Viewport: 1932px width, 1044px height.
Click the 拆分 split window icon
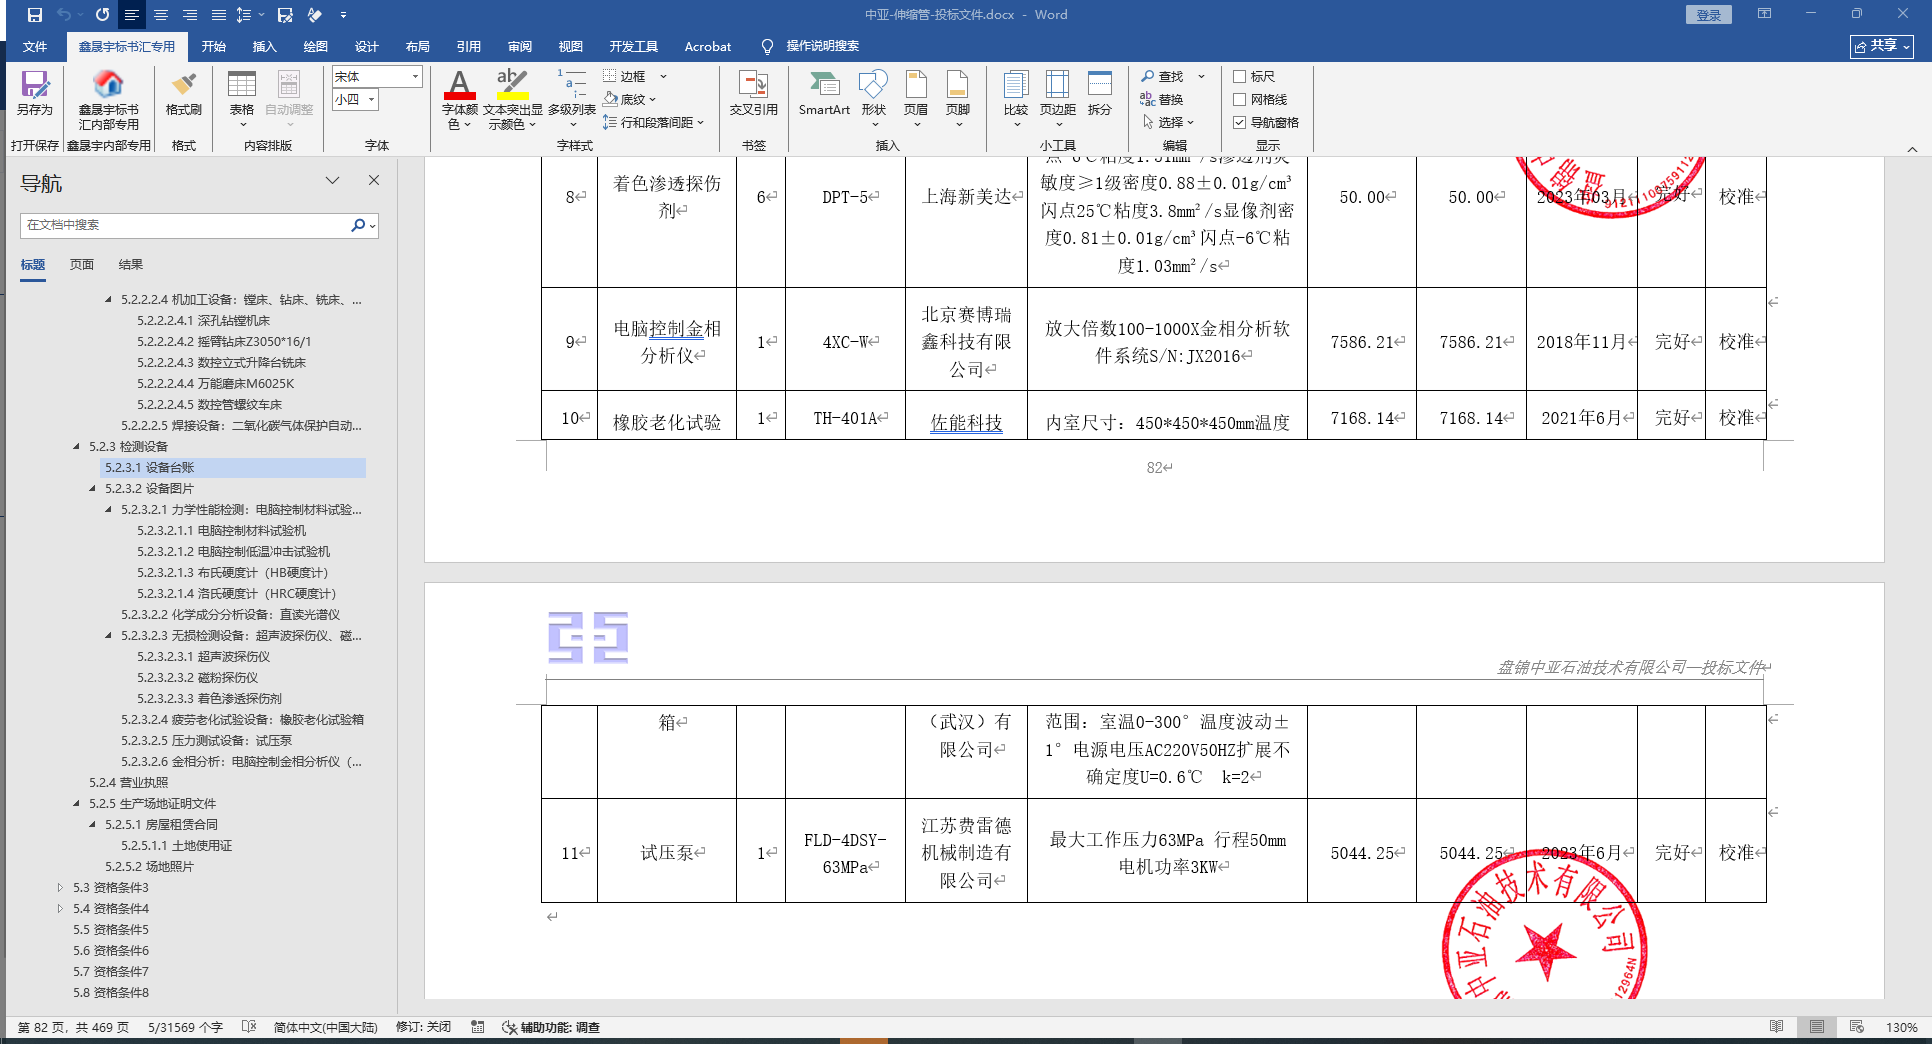[x=1100, y=95]
